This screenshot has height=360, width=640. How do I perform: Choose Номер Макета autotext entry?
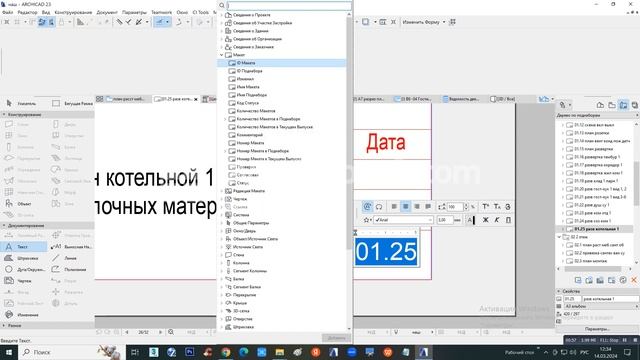(250, 143)
